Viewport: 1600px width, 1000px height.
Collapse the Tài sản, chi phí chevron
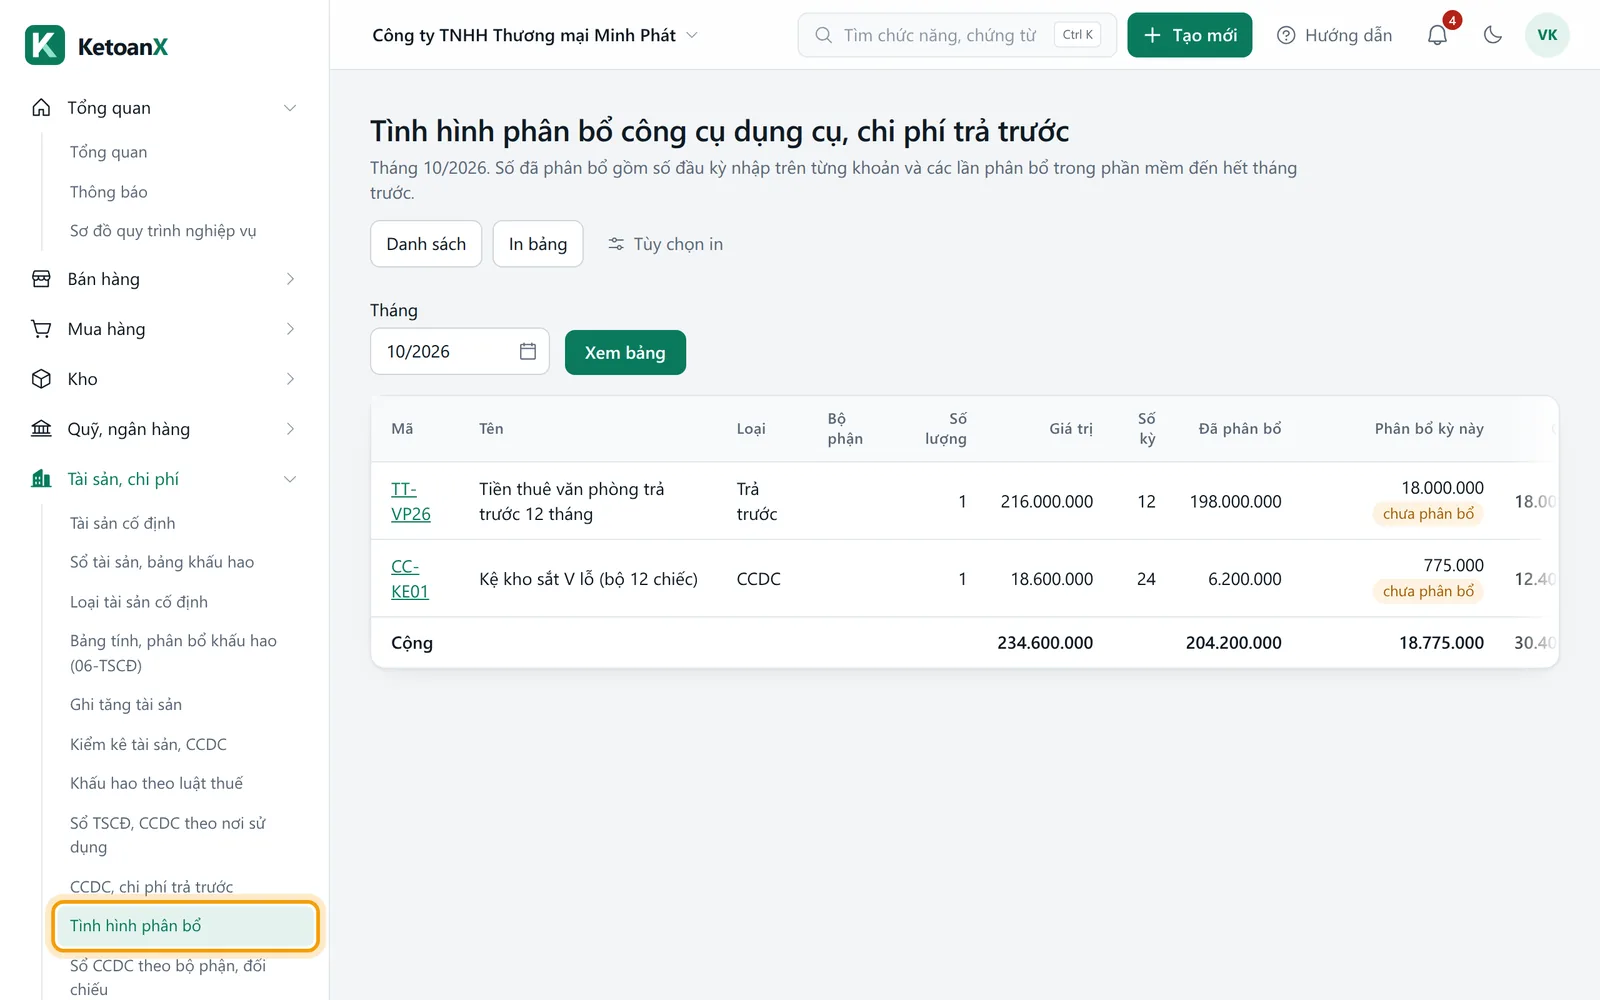point(290,479)
